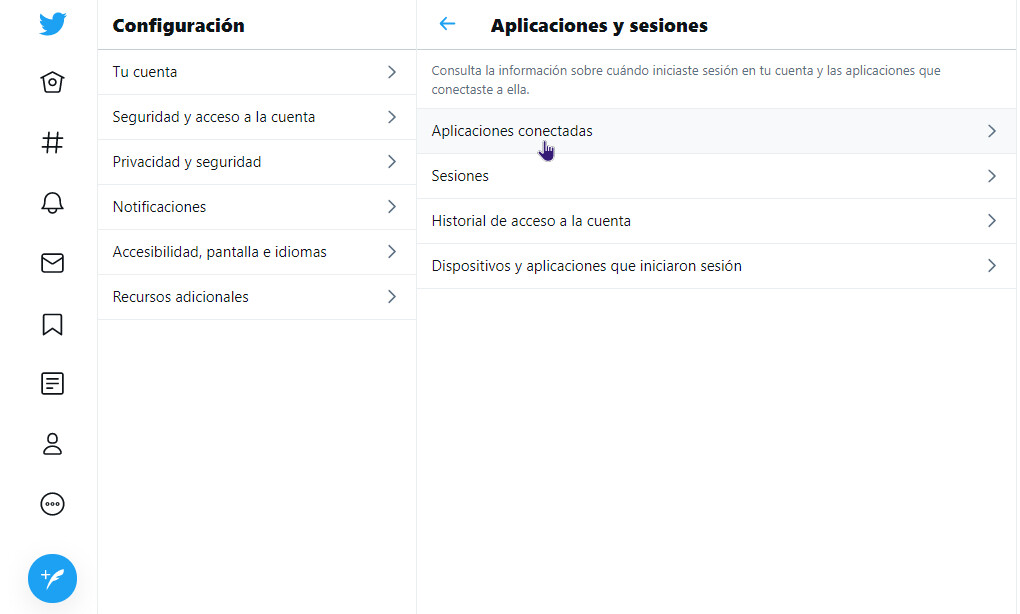Open Accesibilidad, pantalla e idiomas settings
The image size is (1020, 614).
click(219, 252)
